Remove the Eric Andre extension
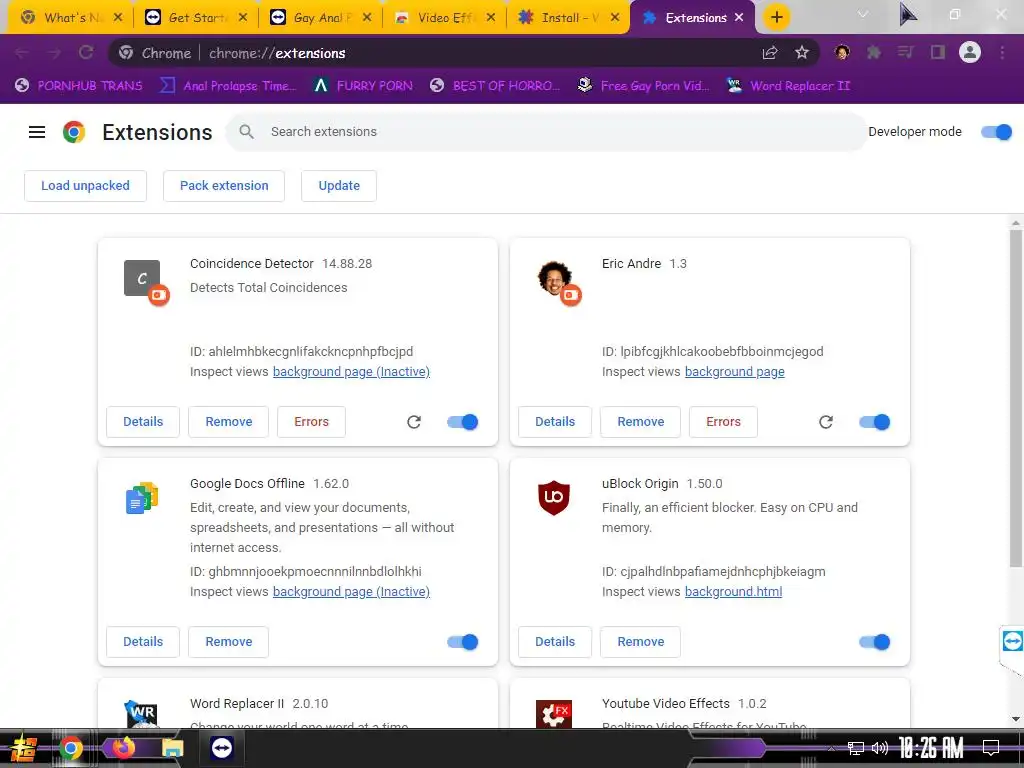 (x=641, y=422)
